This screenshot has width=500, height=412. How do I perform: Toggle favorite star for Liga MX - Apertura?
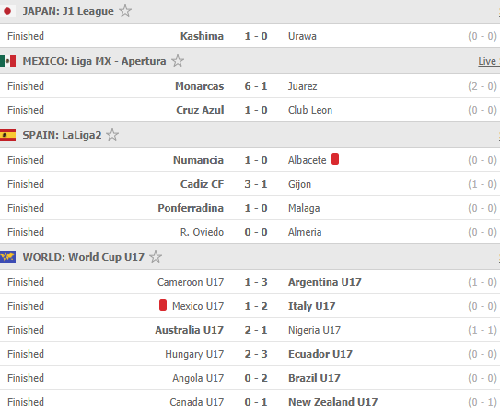coord(177,61)
